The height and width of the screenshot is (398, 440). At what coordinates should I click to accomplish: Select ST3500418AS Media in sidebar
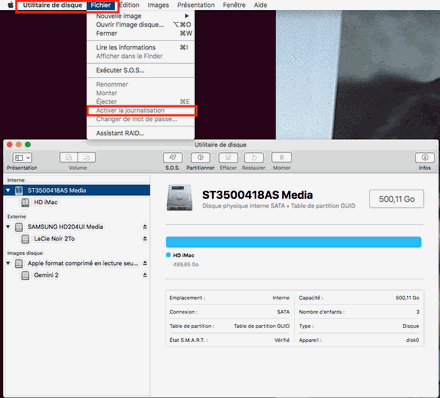click(77, 190)
